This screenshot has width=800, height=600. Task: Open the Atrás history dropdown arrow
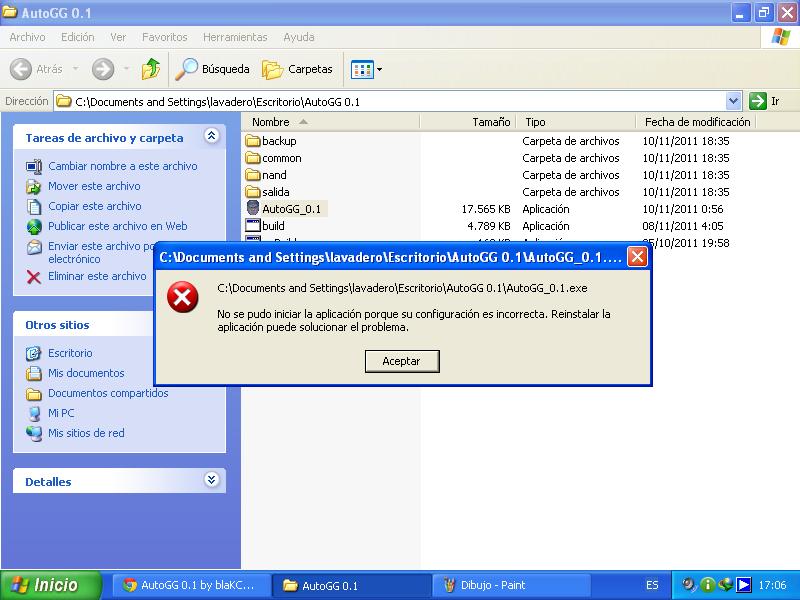(x=76, y=68)
